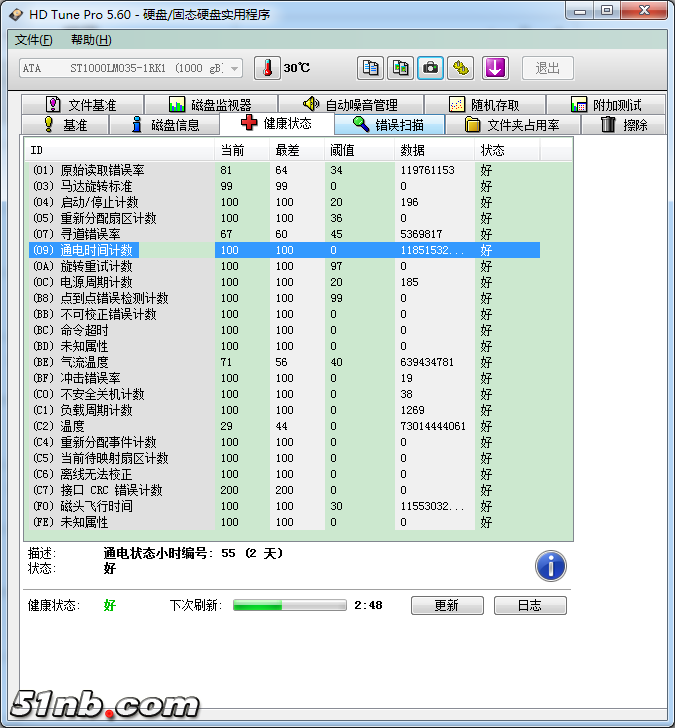This screenshot has height=728, width=675.
Task: Open options with the wrench icon
Action: coord(460,68)
